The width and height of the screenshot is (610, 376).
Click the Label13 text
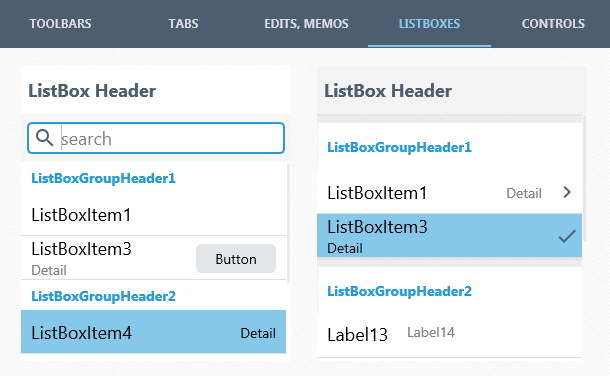coord(357,334)
